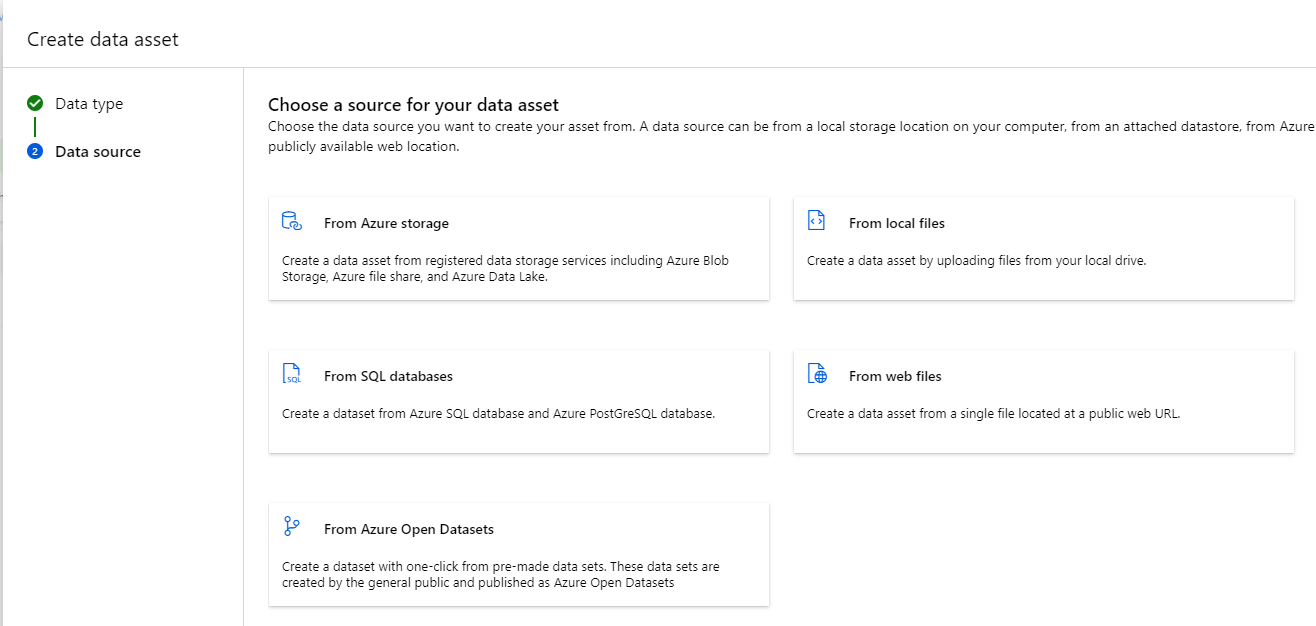Click the local files code-document icon
The image size is (1316, 626).
pyautogui.click(x=817, y=222)
